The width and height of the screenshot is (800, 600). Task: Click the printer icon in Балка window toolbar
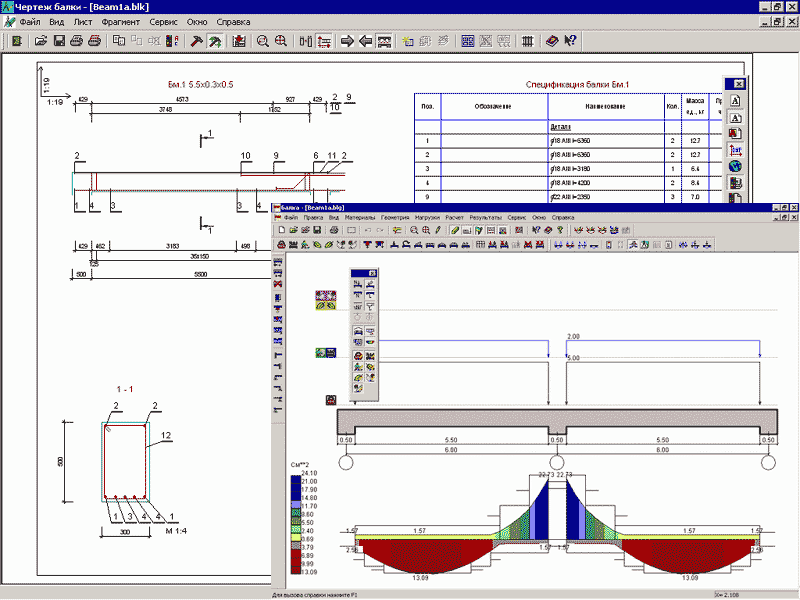(x=332, y=230)
